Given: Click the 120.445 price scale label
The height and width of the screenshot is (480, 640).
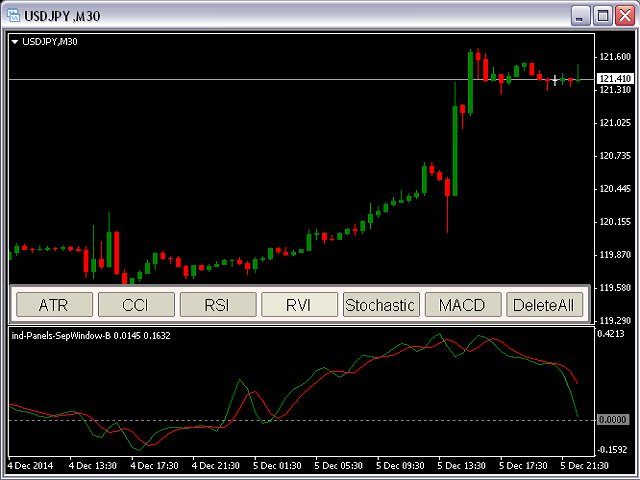Looking at the screenshot, I should coord(613,189).
